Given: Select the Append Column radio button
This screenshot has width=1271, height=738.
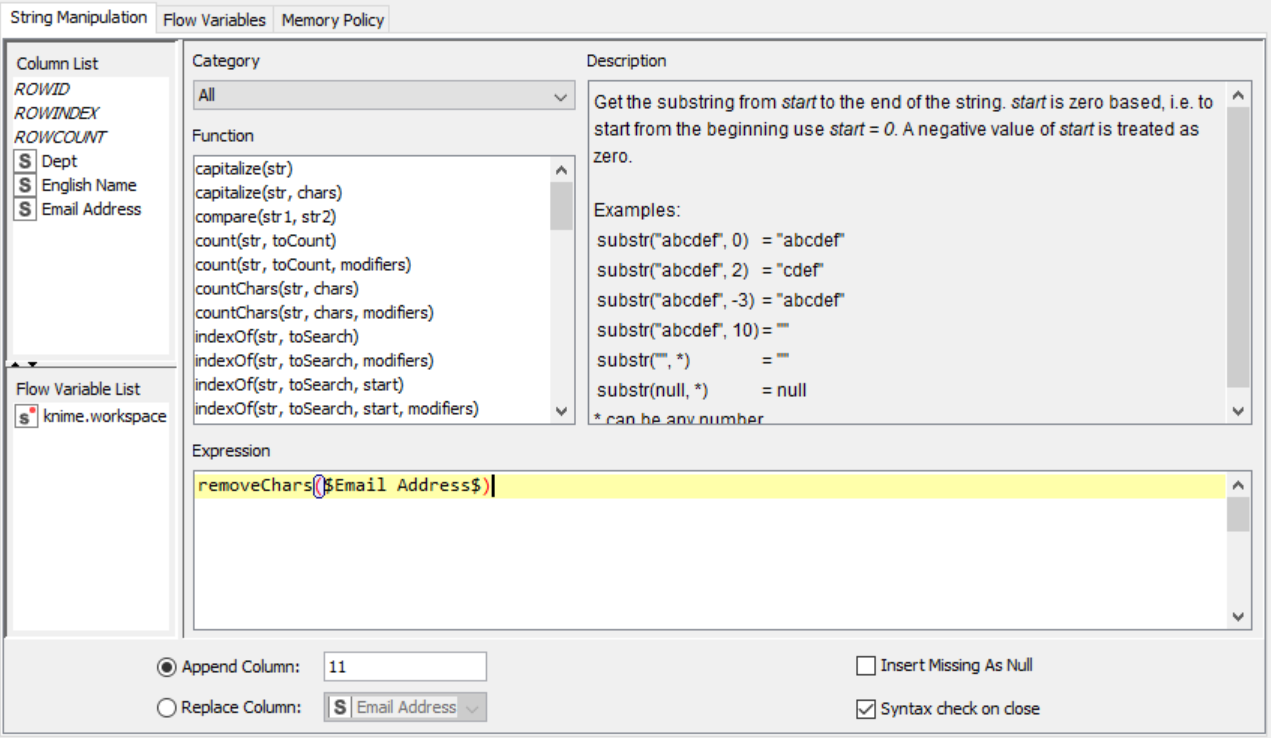Looking at the screenshot, I should 167,667.
